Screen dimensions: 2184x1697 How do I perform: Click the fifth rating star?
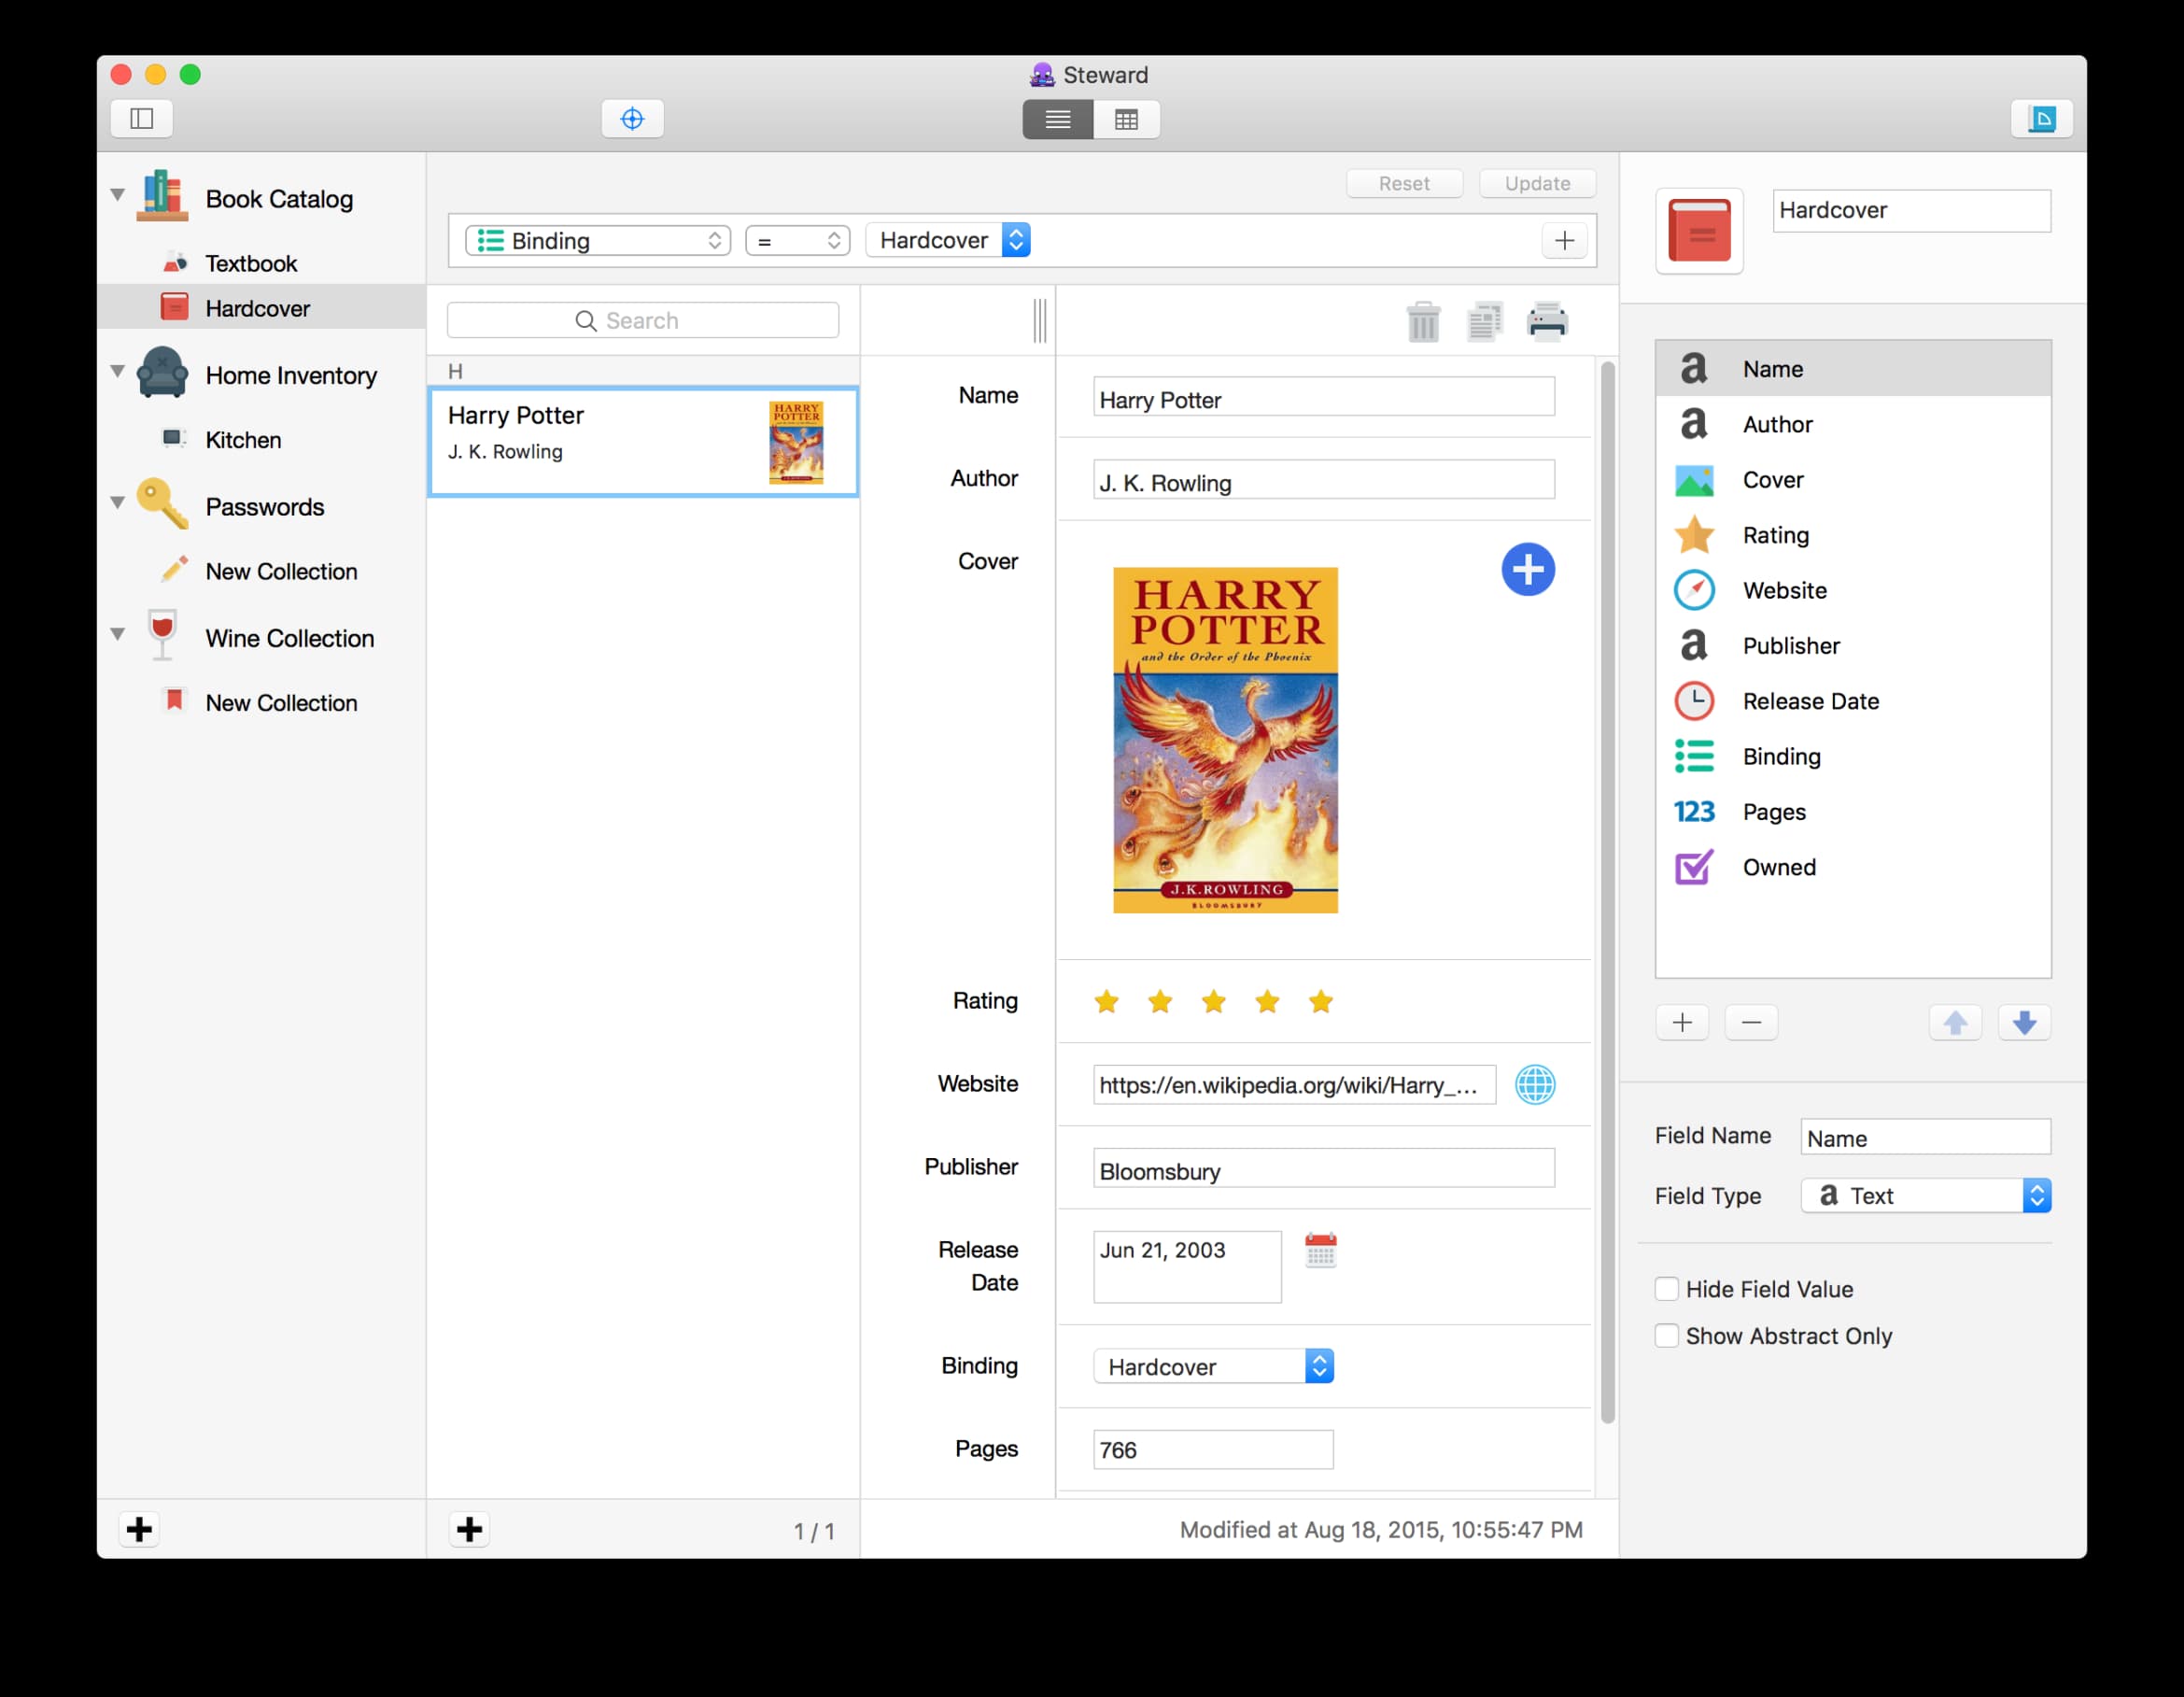[1320, 1002]
